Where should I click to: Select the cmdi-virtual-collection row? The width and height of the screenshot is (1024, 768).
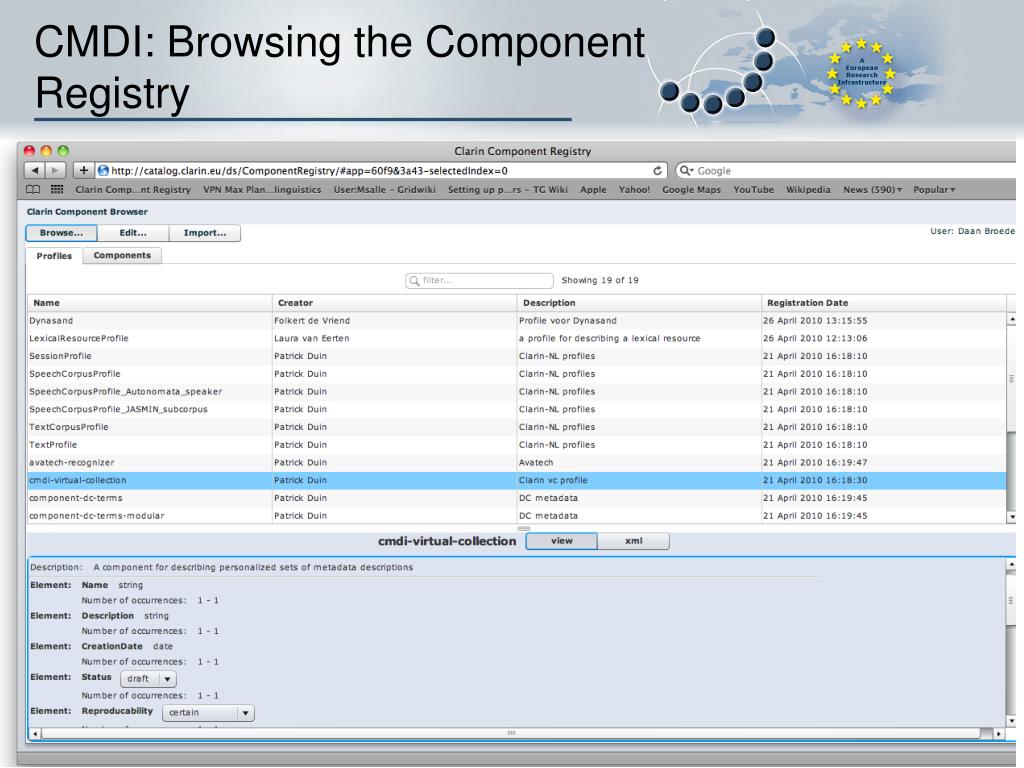coord(516,480)
